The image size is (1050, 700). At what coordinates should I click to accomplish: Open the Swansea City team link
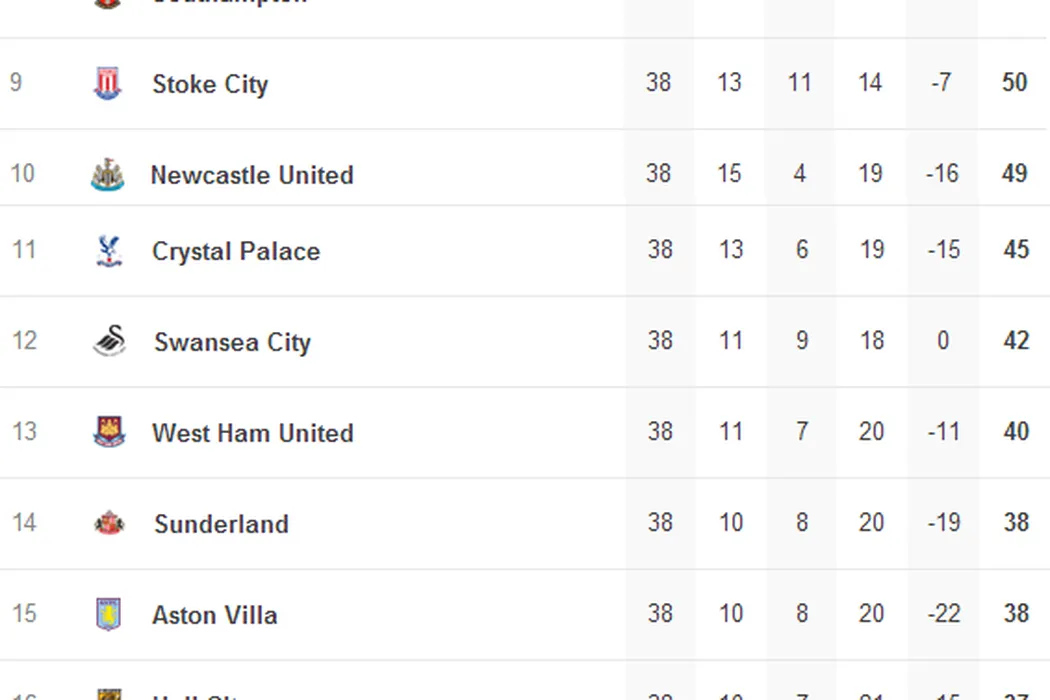232,342
